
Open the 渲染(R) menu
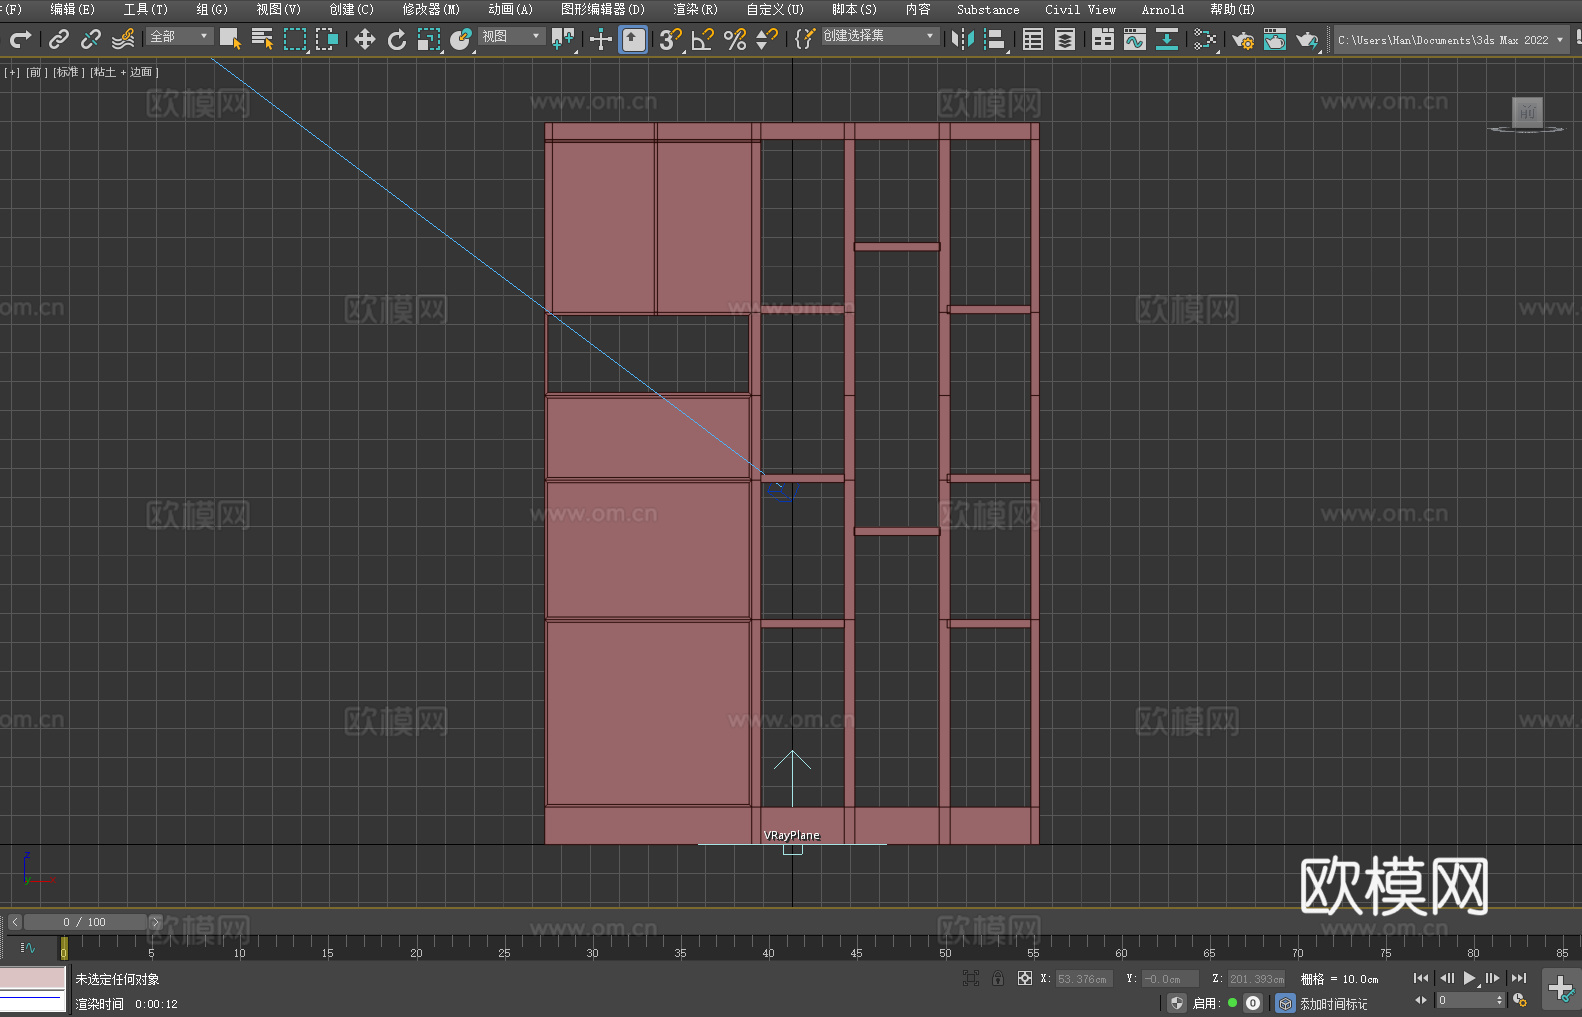[695, 9]
